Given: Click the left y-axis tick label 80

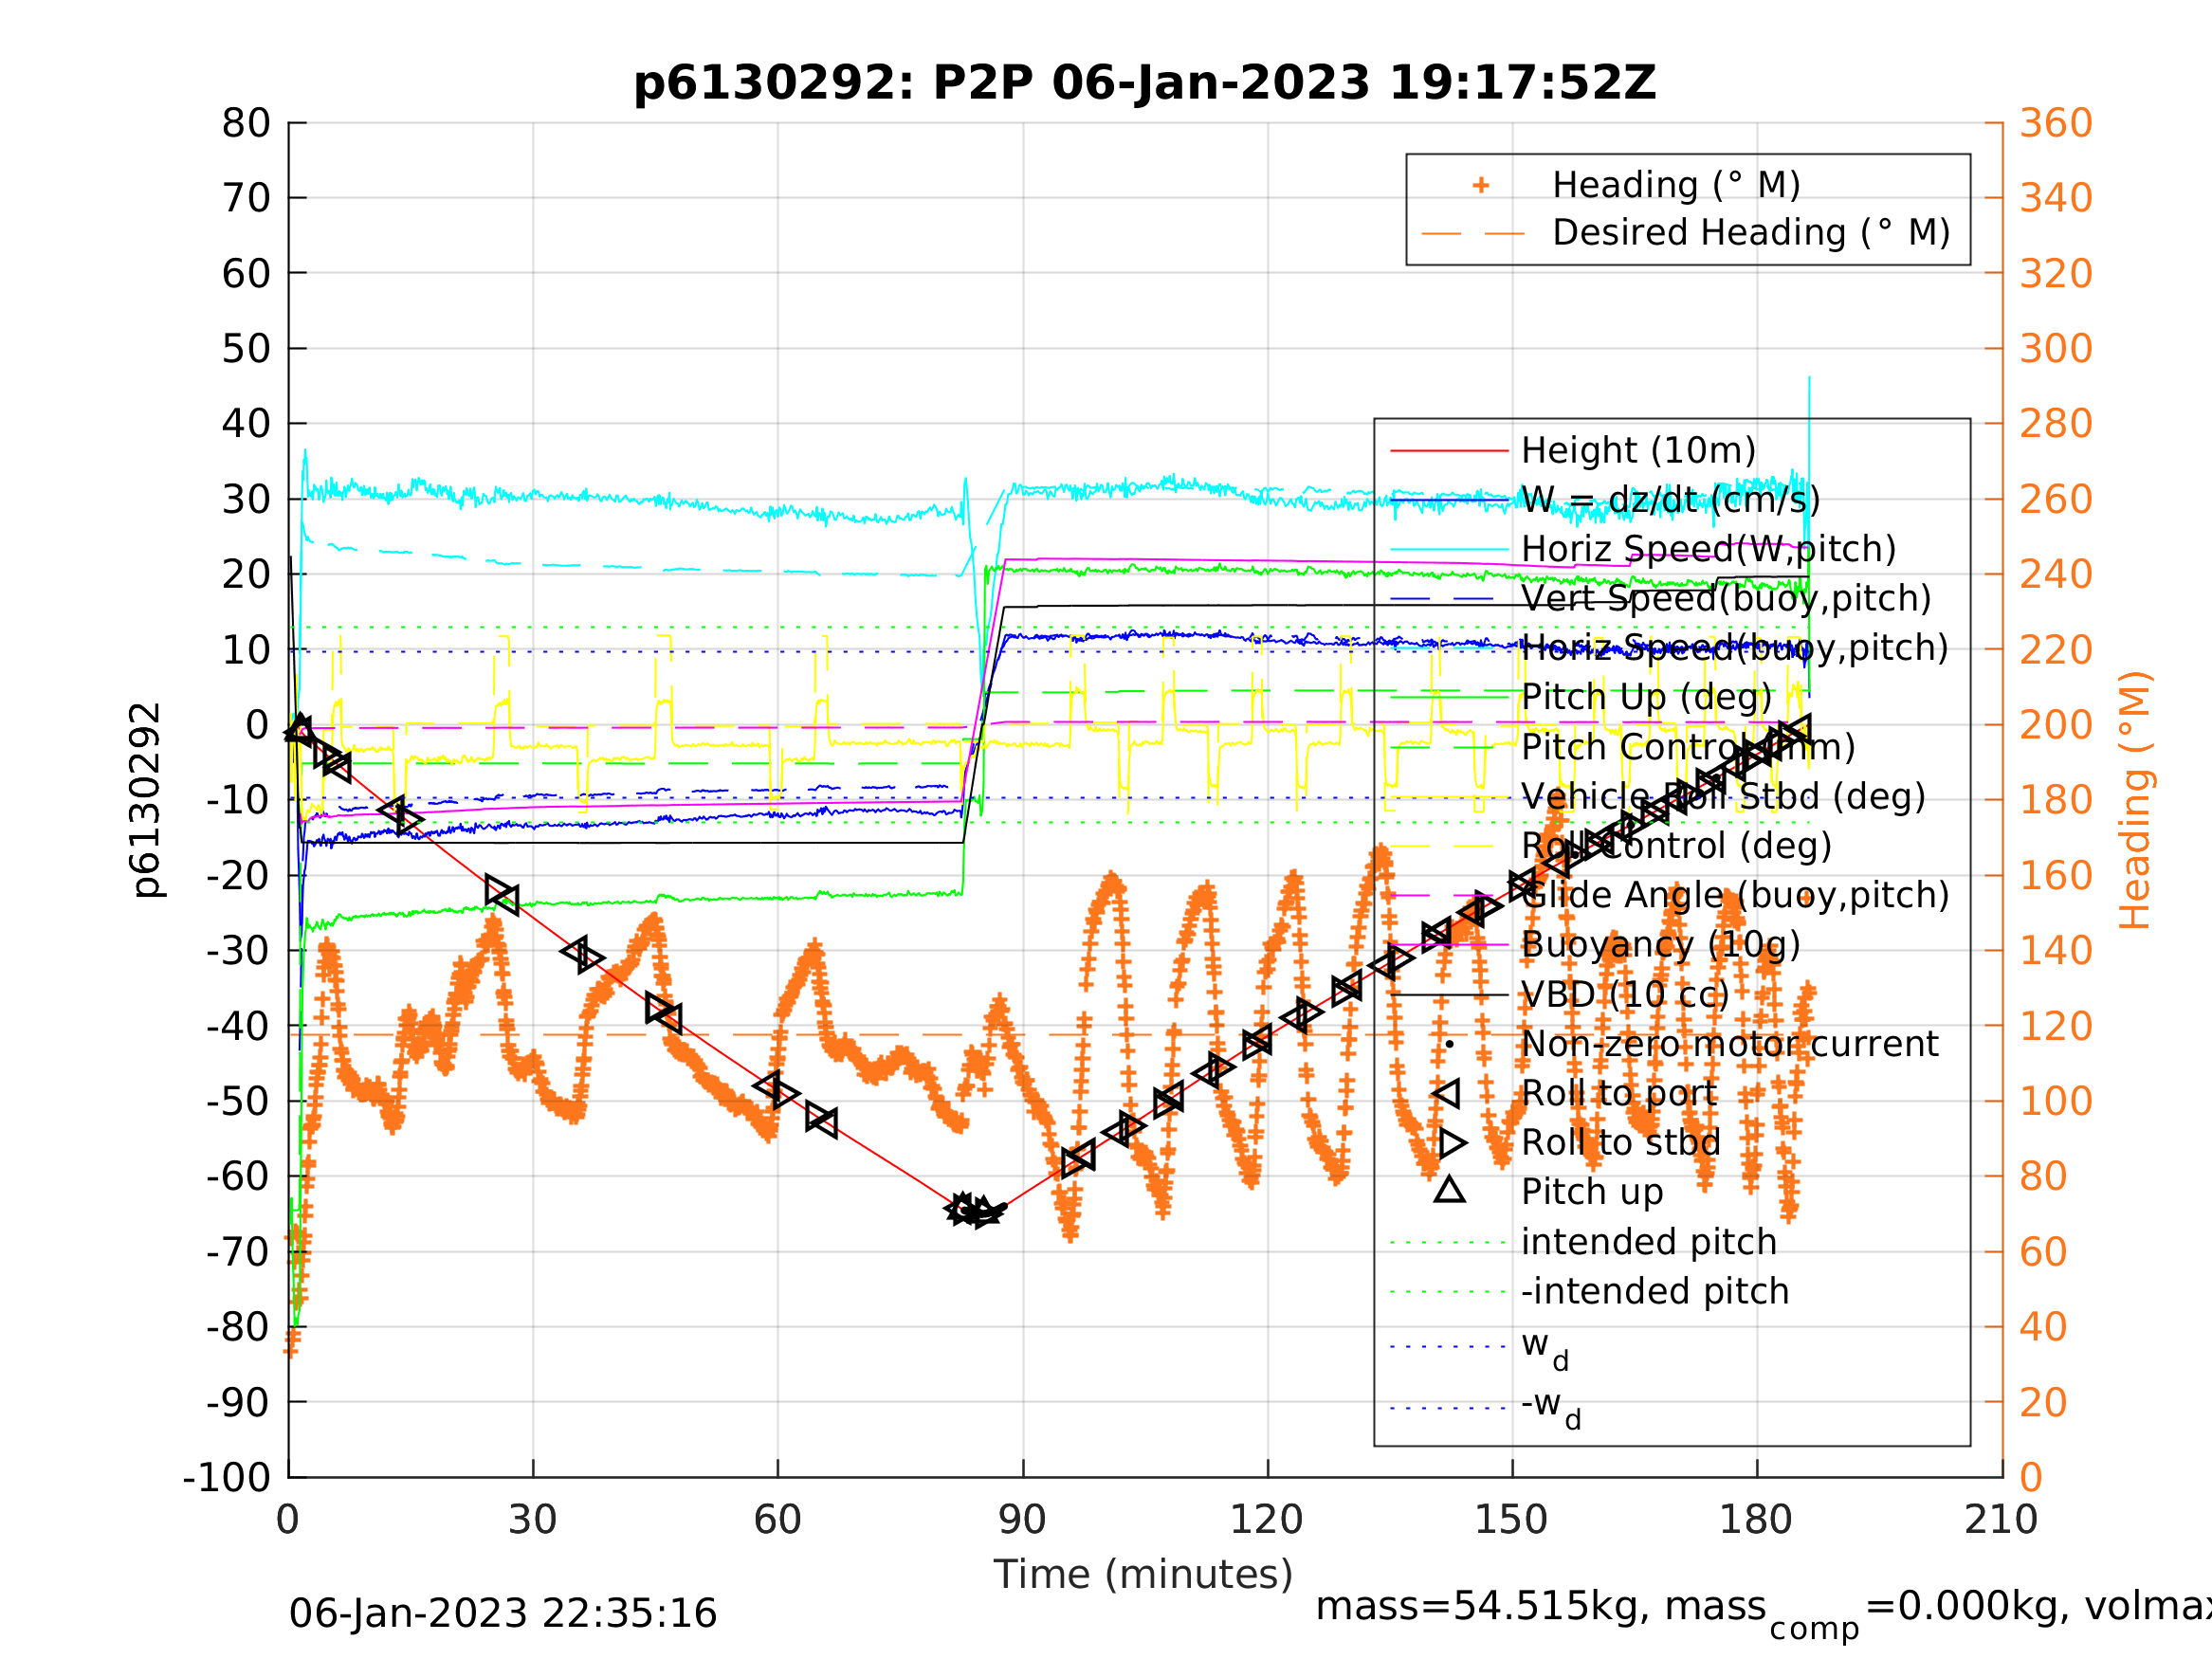Looking at the screenshot, I should coord(246,124).
